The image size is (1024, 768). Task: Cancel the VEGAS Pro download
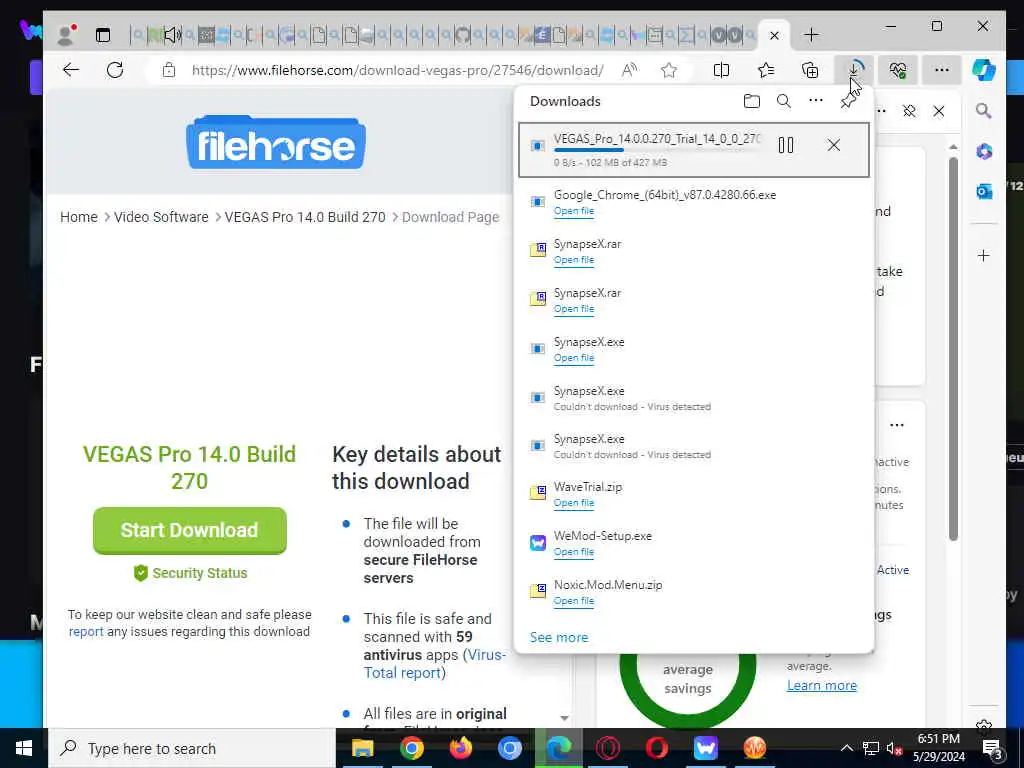pyautogui.click(x=834, y=145)
